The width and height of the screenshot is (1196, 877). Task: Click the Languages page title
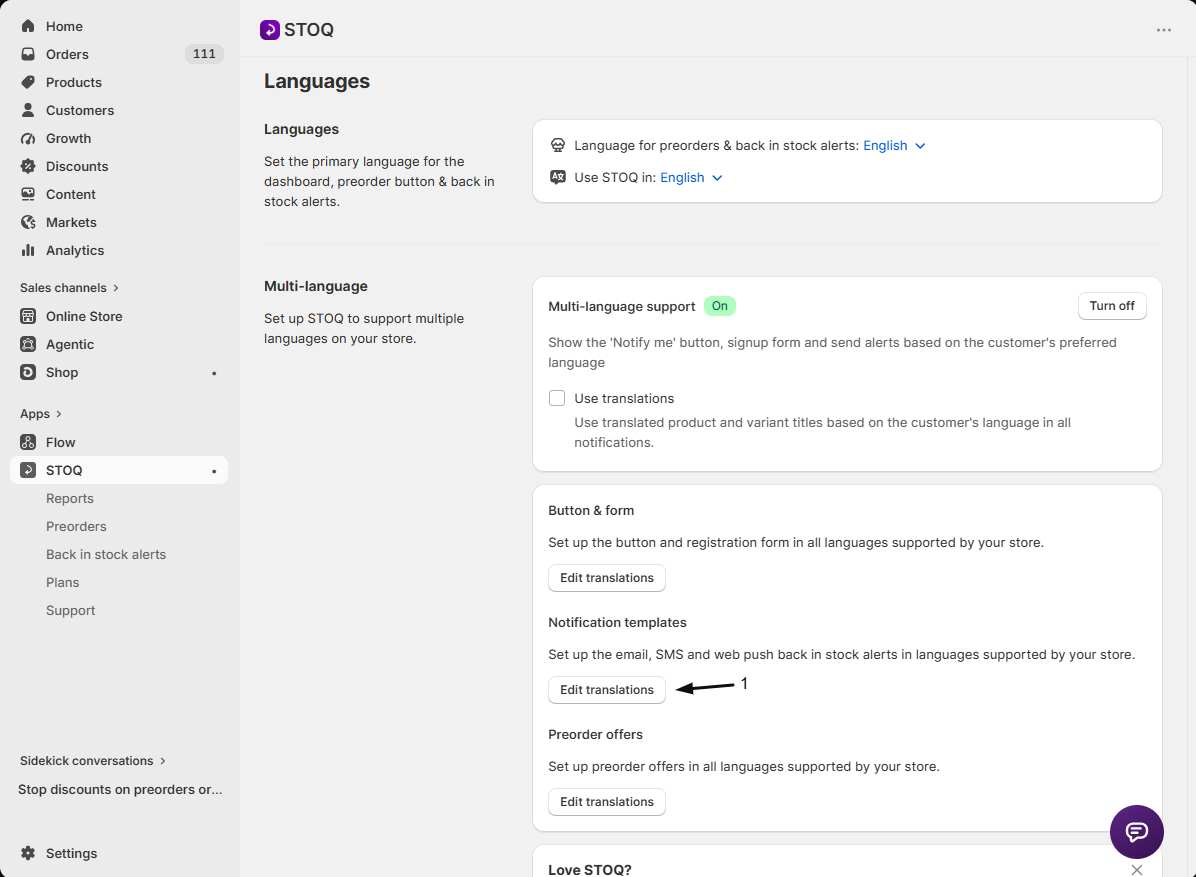click(317, 81)
